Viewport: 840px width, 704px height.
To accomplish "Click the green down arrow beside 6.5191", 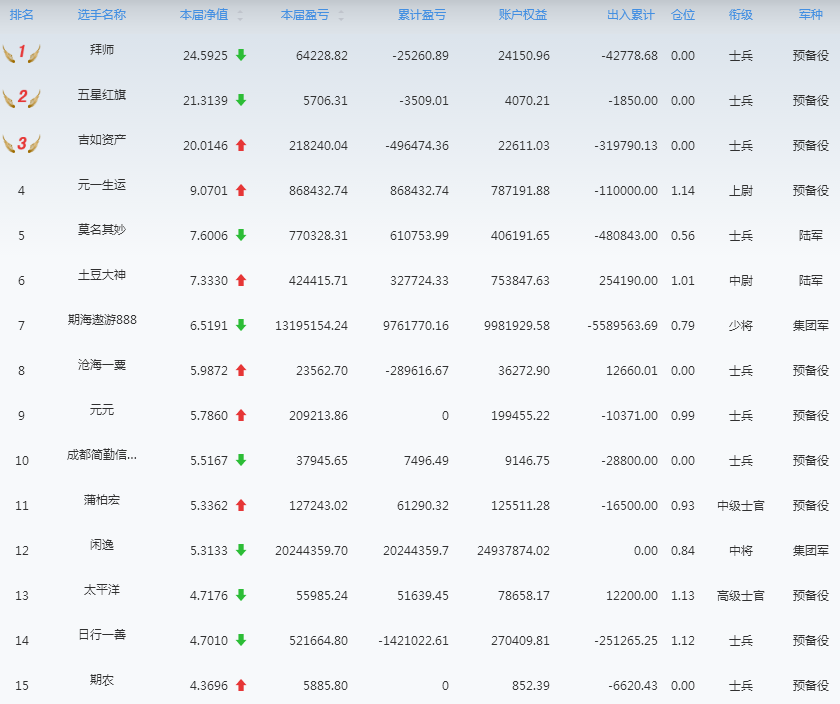I will [241, 325].
